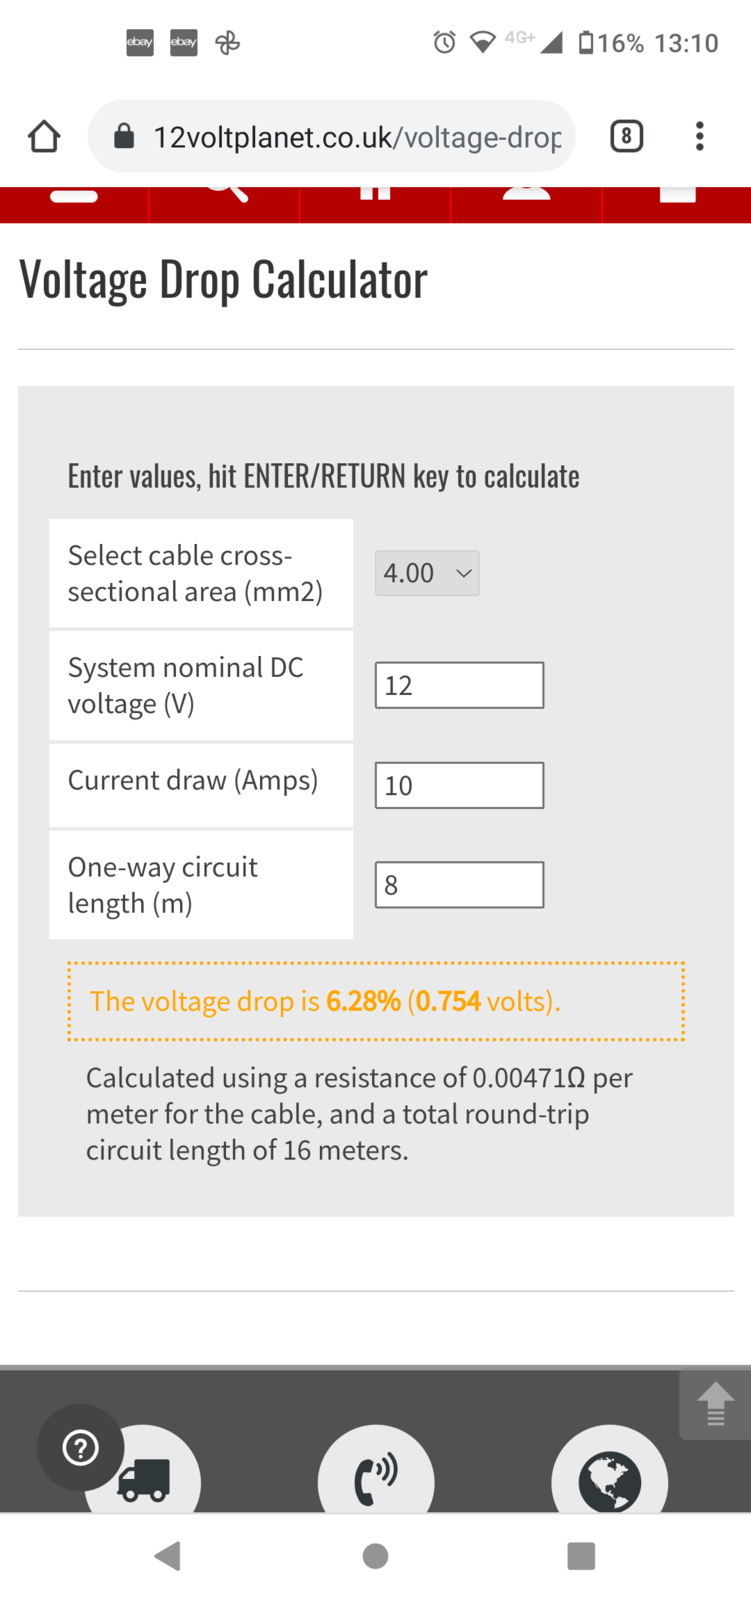Click the Current draw Amps field
Screen dimensions: 751x1600
click(x=459, y=785)
